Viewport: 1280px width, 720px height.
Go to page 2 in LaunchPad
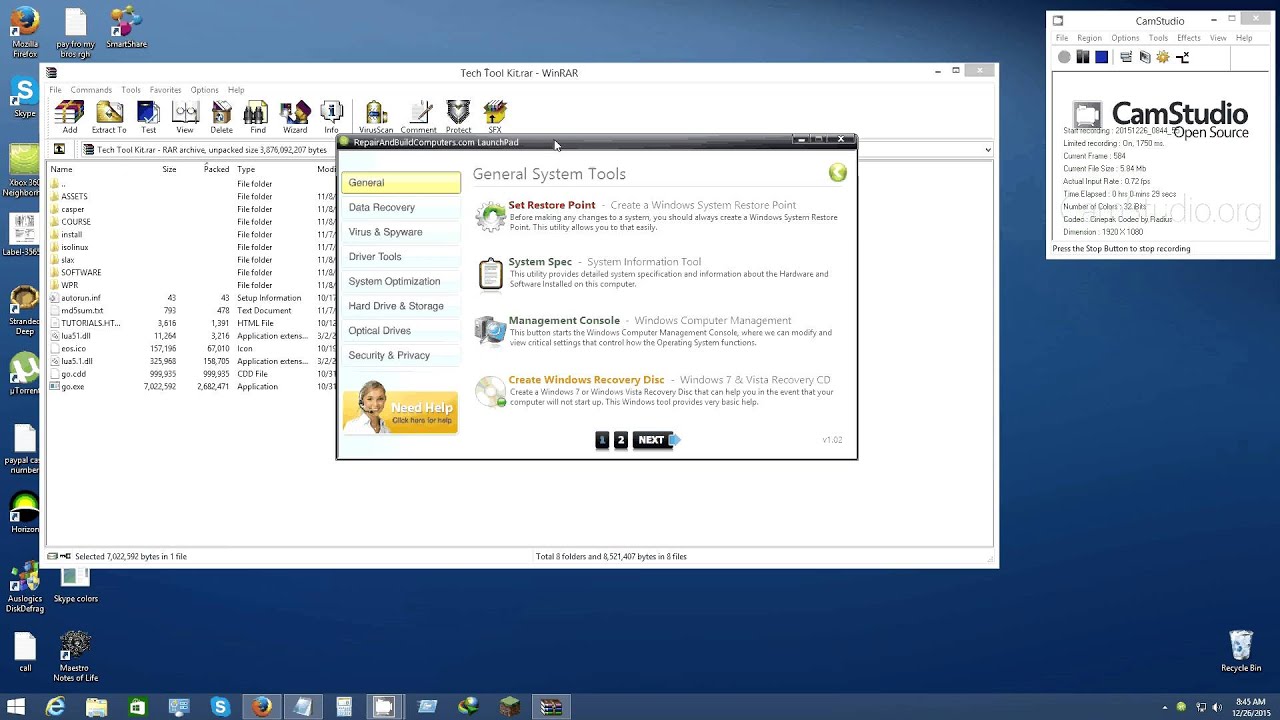pos(620,440)
